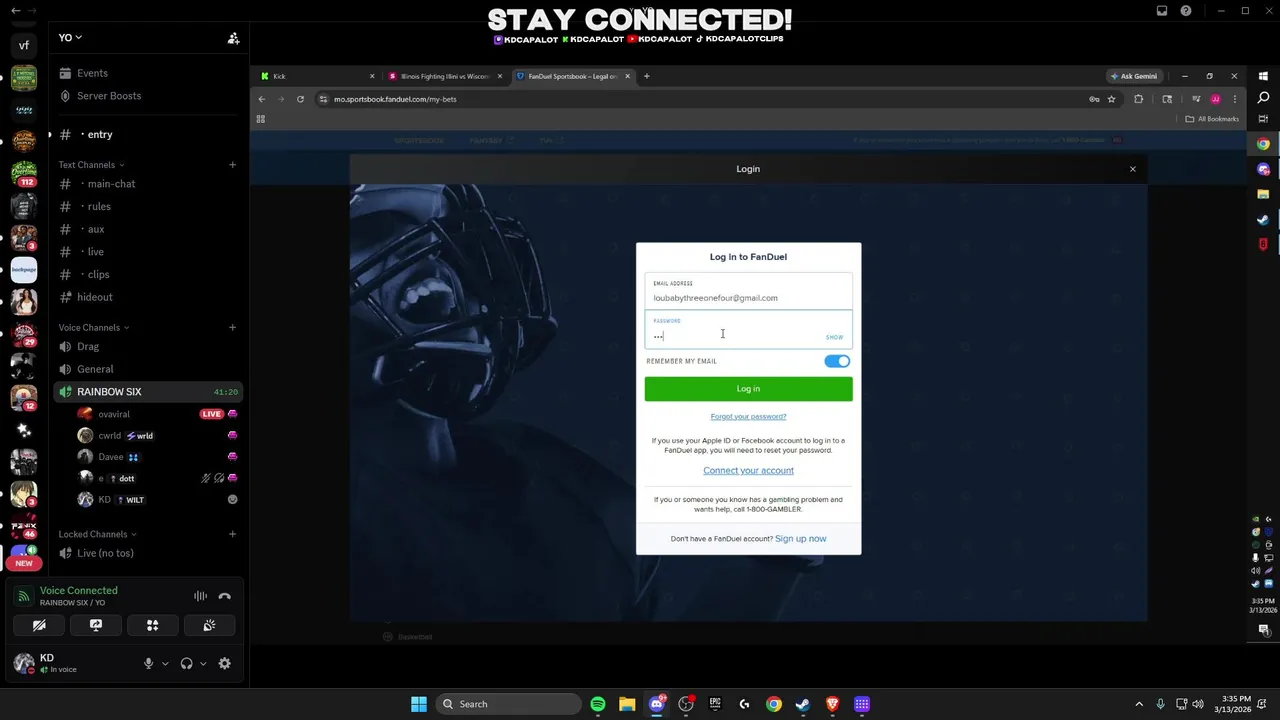The image size is (1280, 720).
Task: Click Forgot your password link
Action: click(x=748, y=416)
